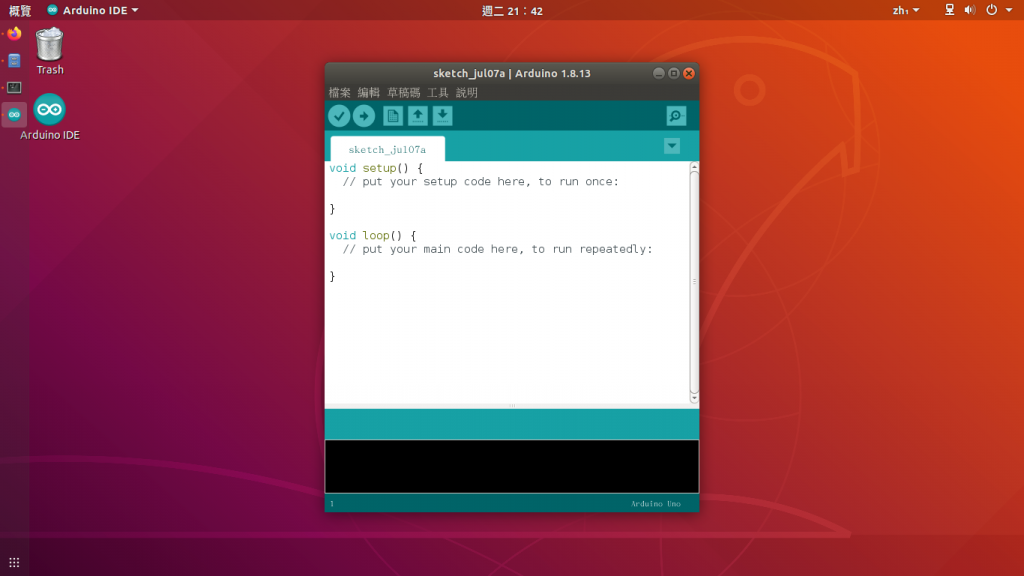Click the Verify checkmark button
1024x576 pixels.
(339, 116)
